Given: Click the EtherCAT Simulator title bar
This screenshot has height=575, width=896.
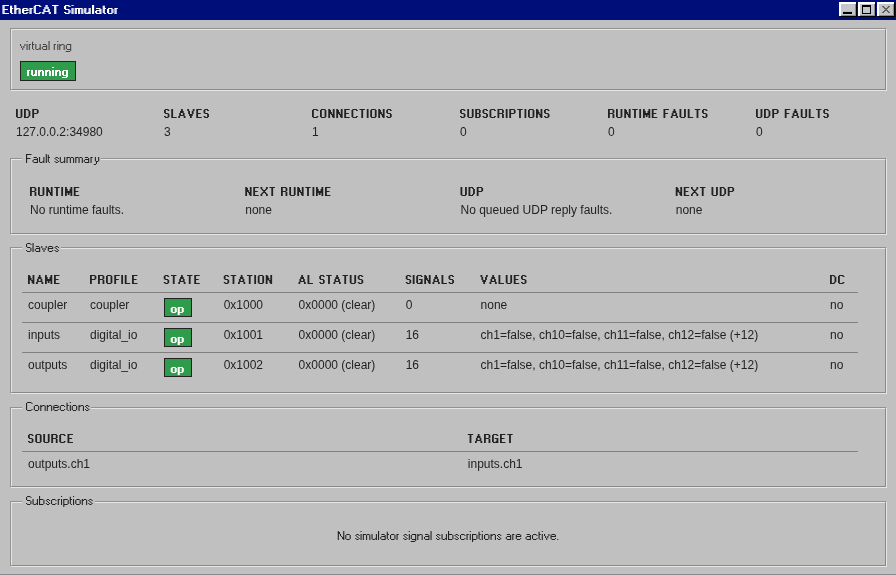Looking at the screenshot, I should point(400,9).
